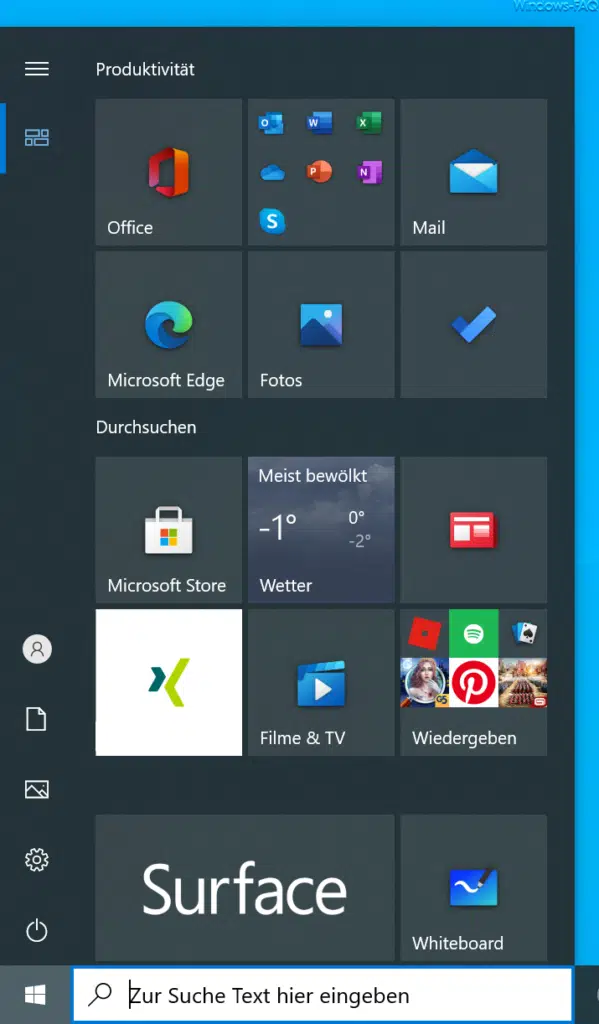Open the Gameloft game thumbnail in Wiedergeben
599x1024 pixels.
523,682
